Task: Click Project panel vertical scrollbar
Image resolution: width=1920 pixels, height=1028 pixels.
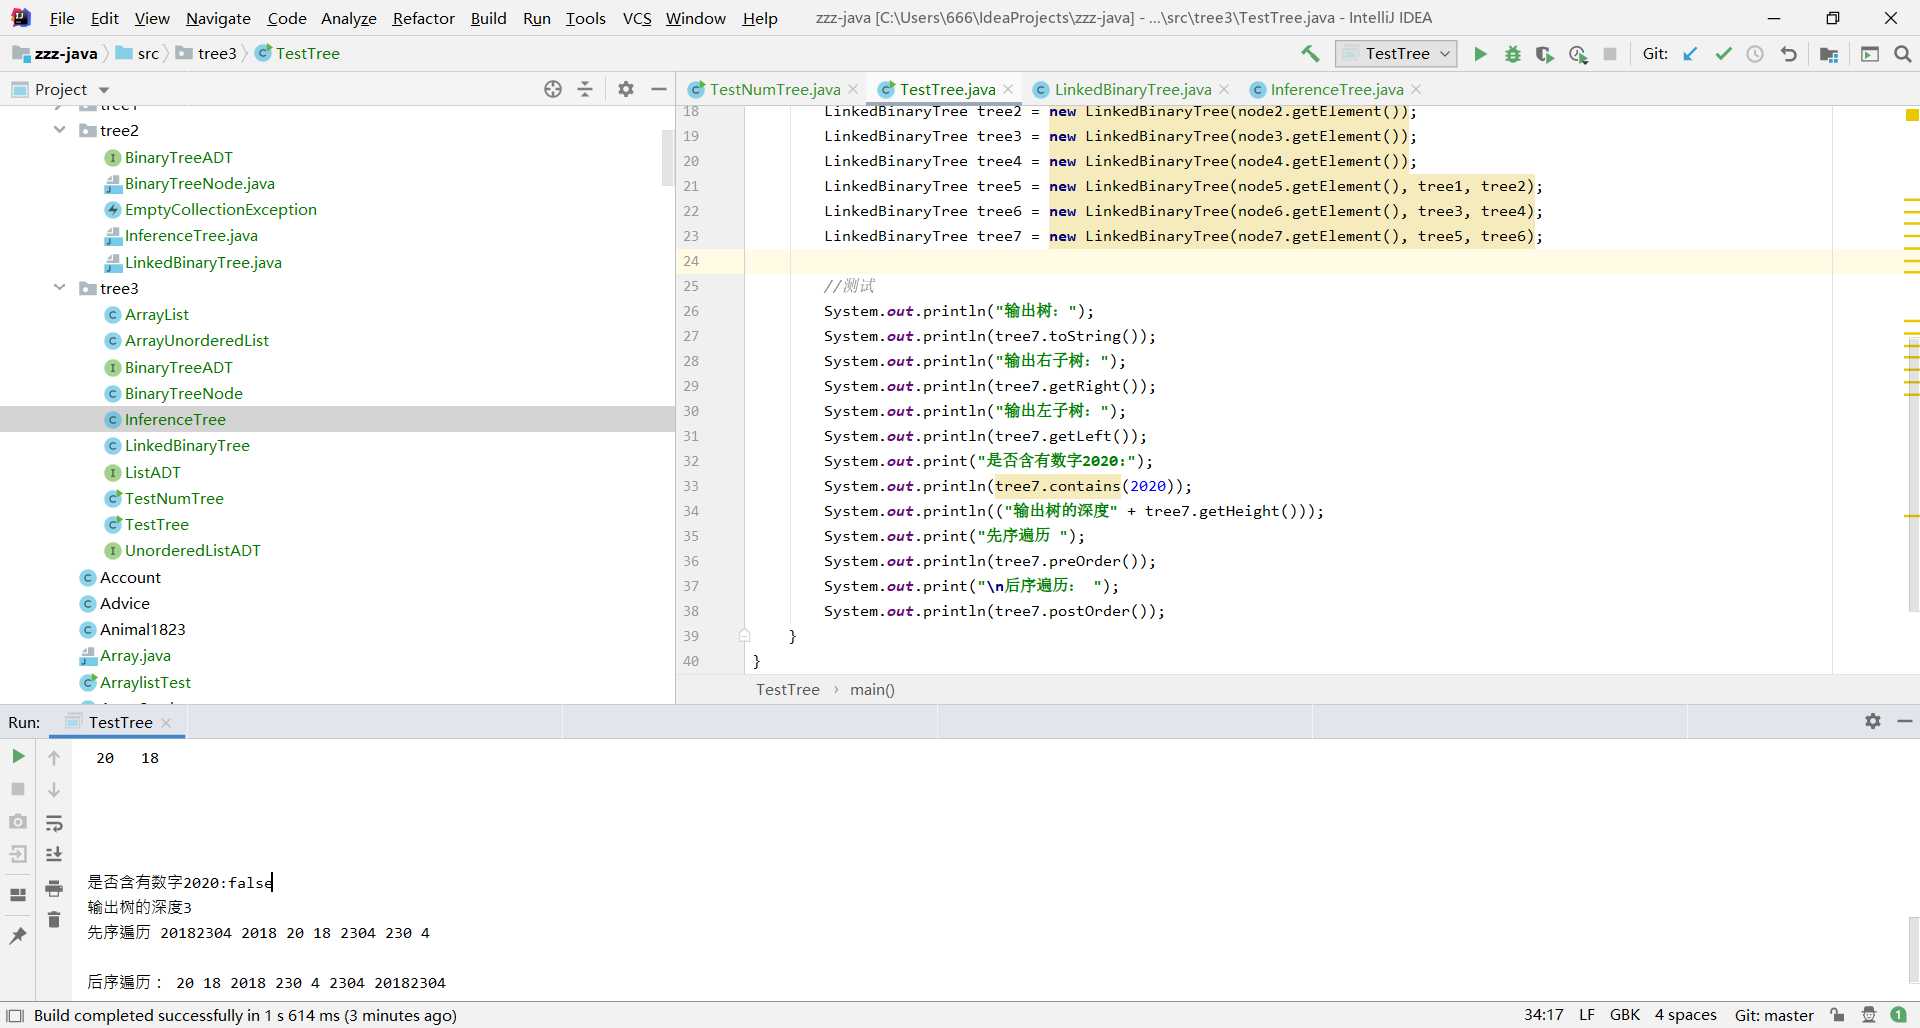Action: [x=667, y=158]
